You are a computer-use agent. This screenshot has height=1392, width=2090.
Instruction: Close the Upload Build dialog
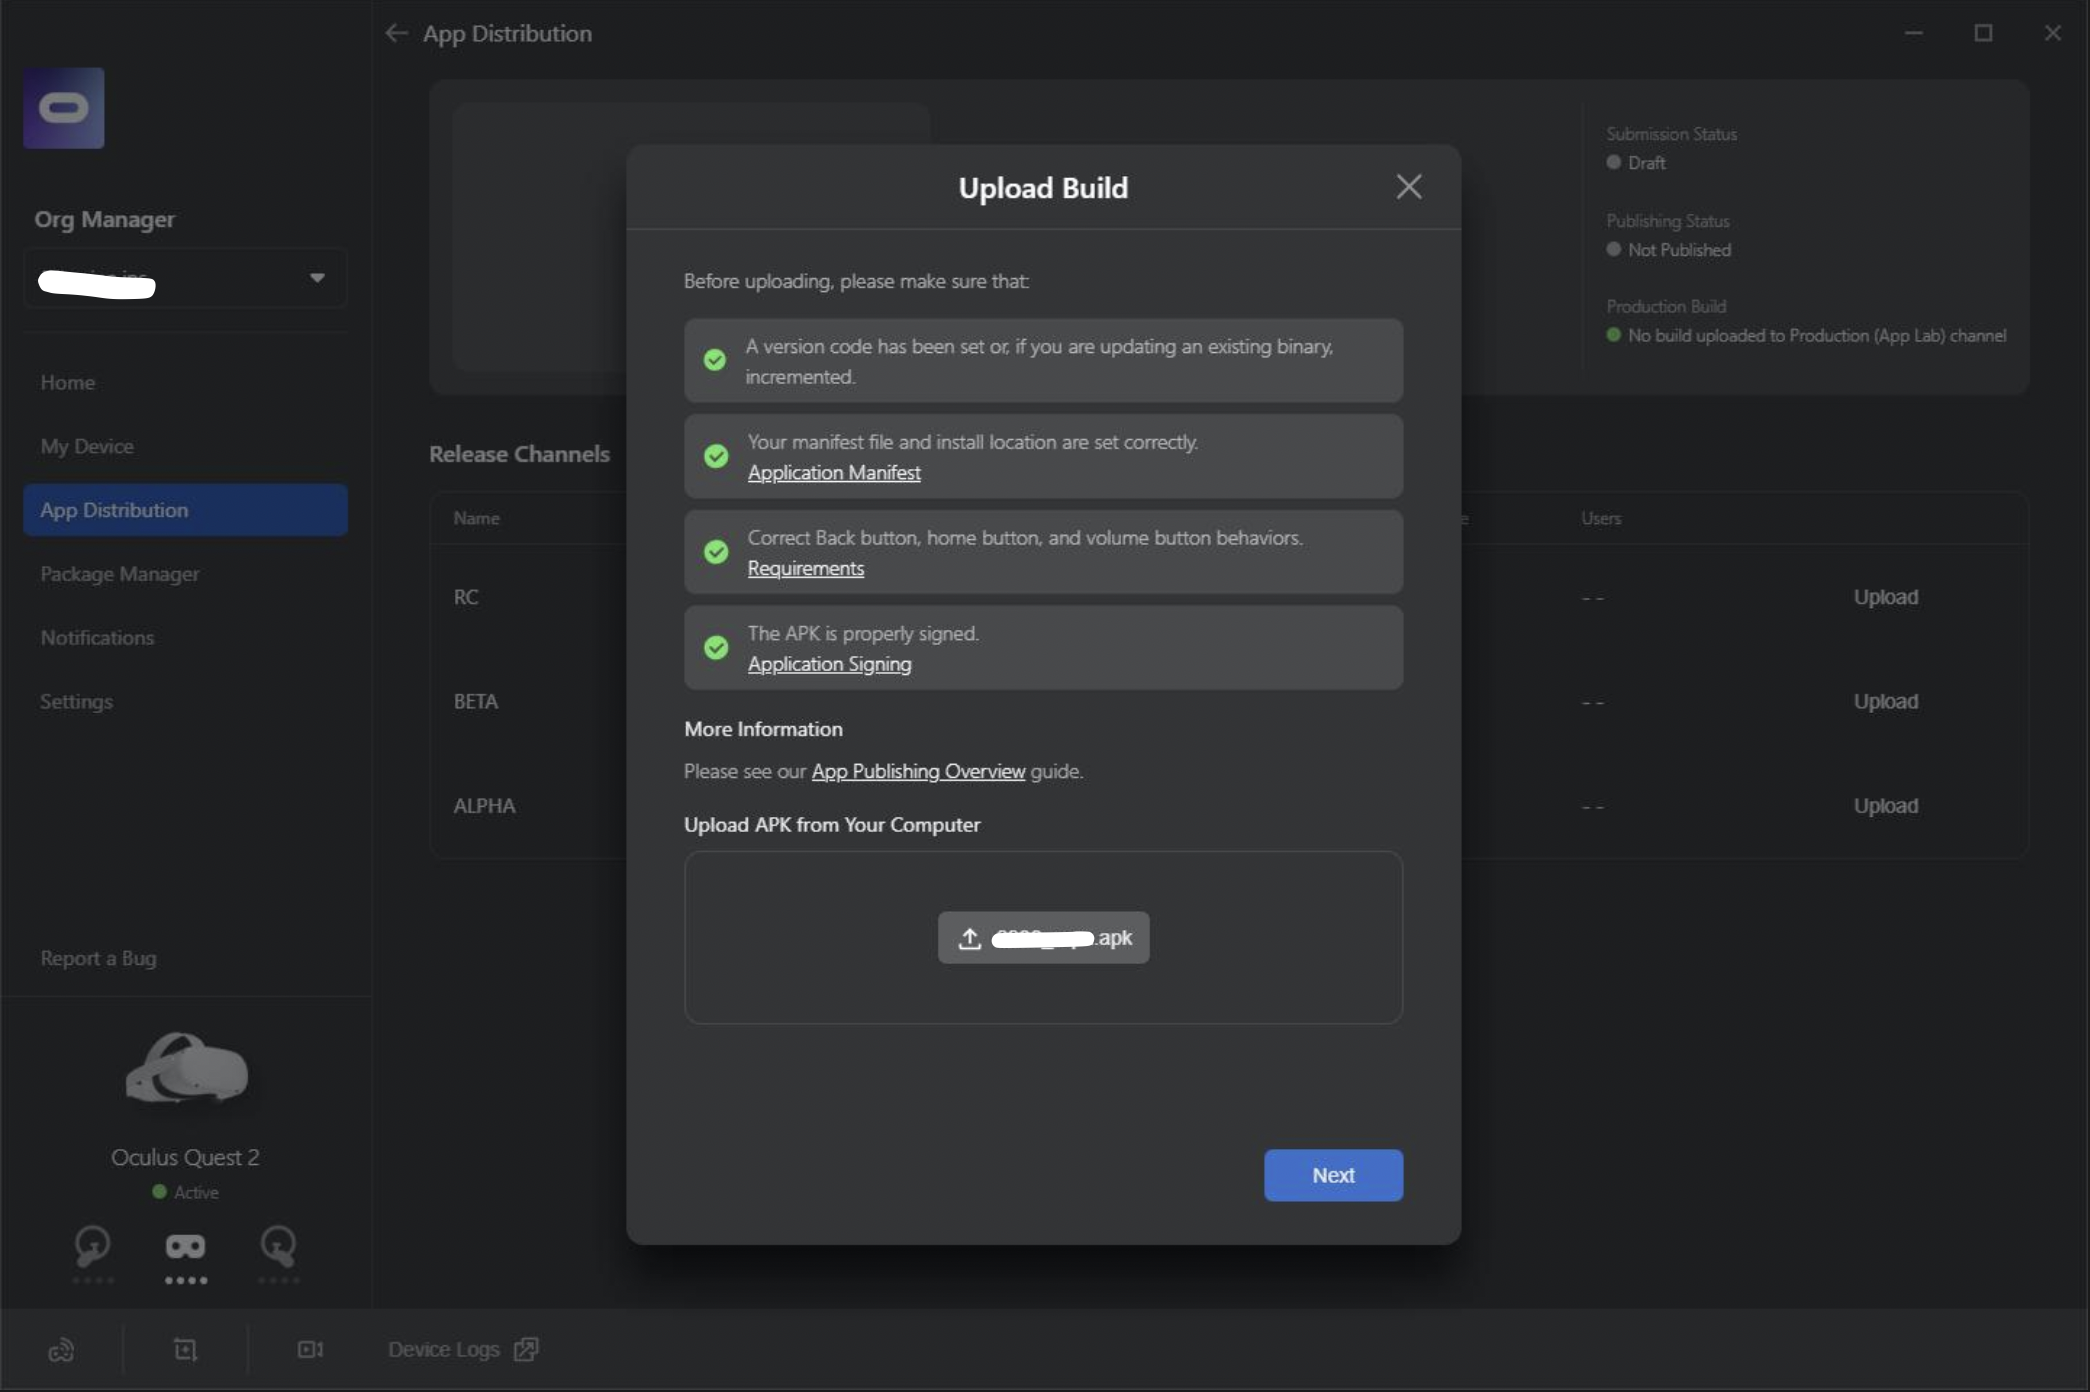coord(1408,187)
